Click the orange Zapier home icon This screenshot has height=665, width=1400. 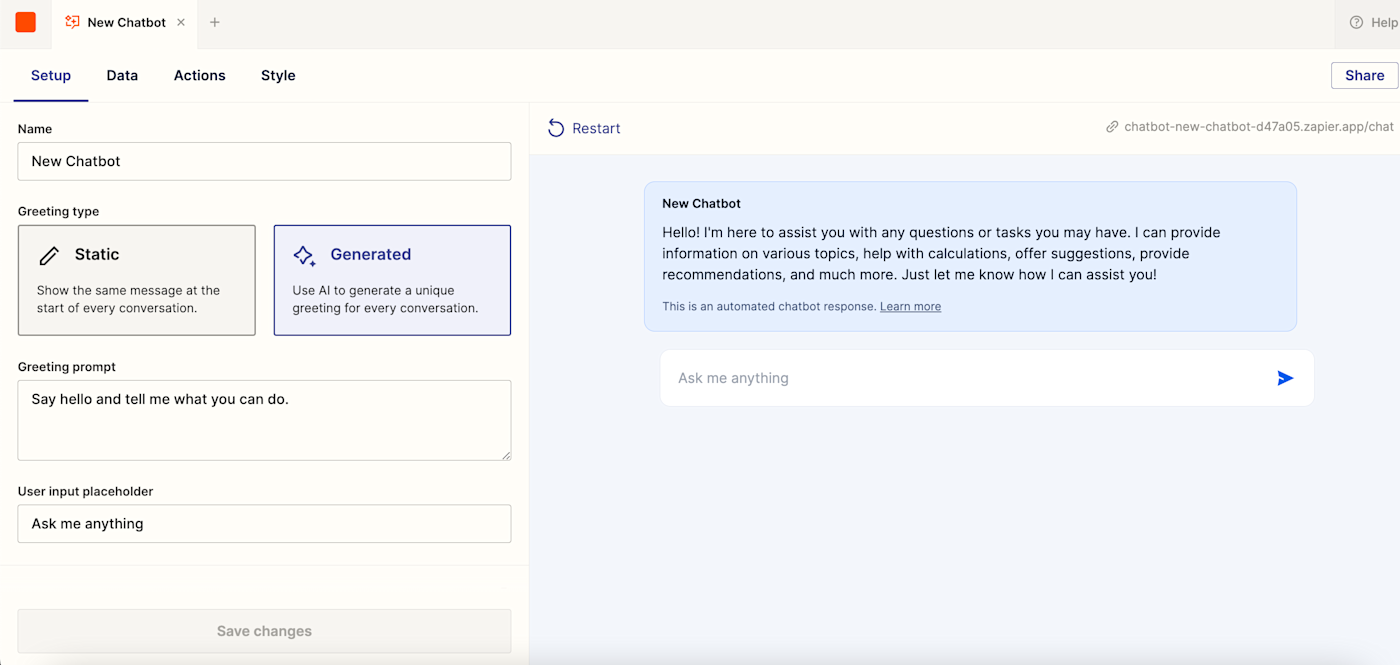[x=26, y=22]
